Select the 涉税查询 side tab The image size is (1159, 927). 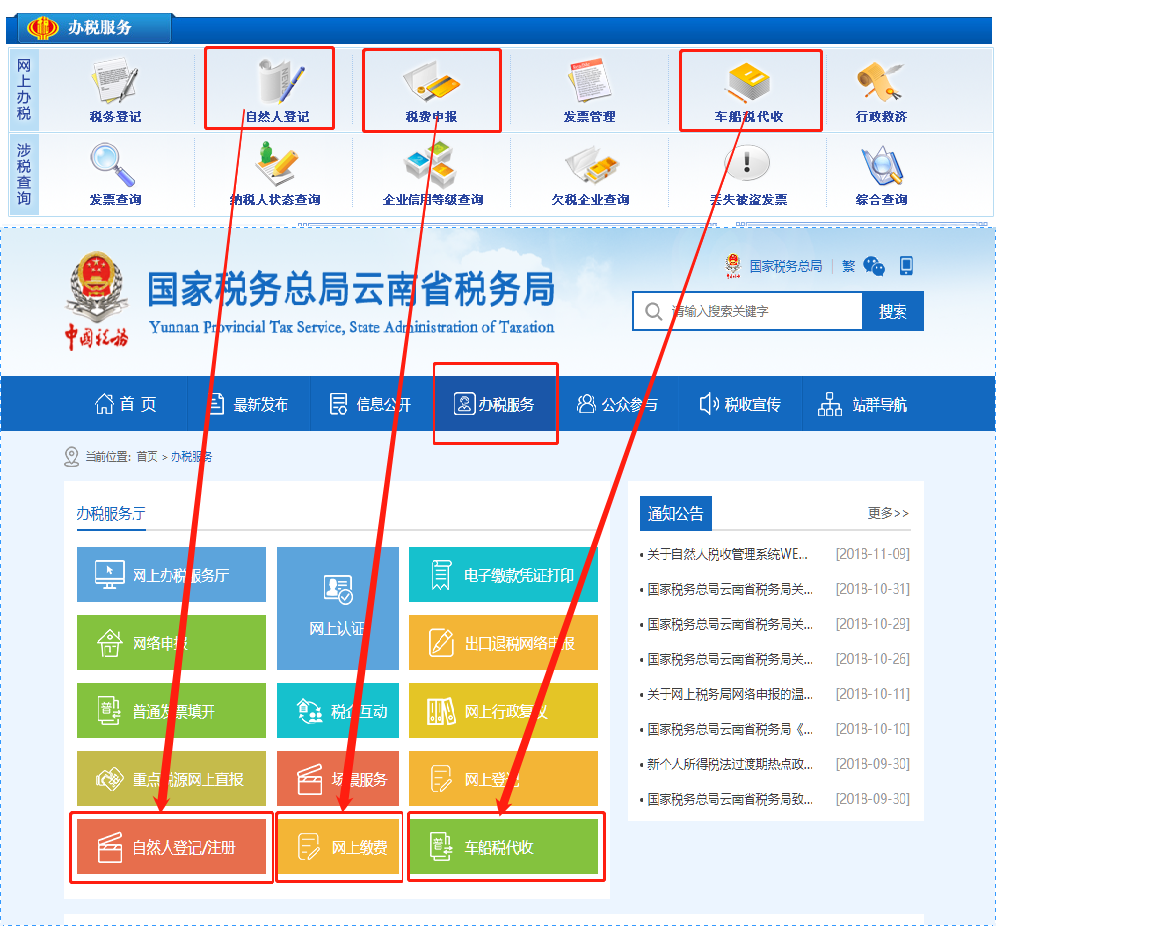tap(24, 174)
